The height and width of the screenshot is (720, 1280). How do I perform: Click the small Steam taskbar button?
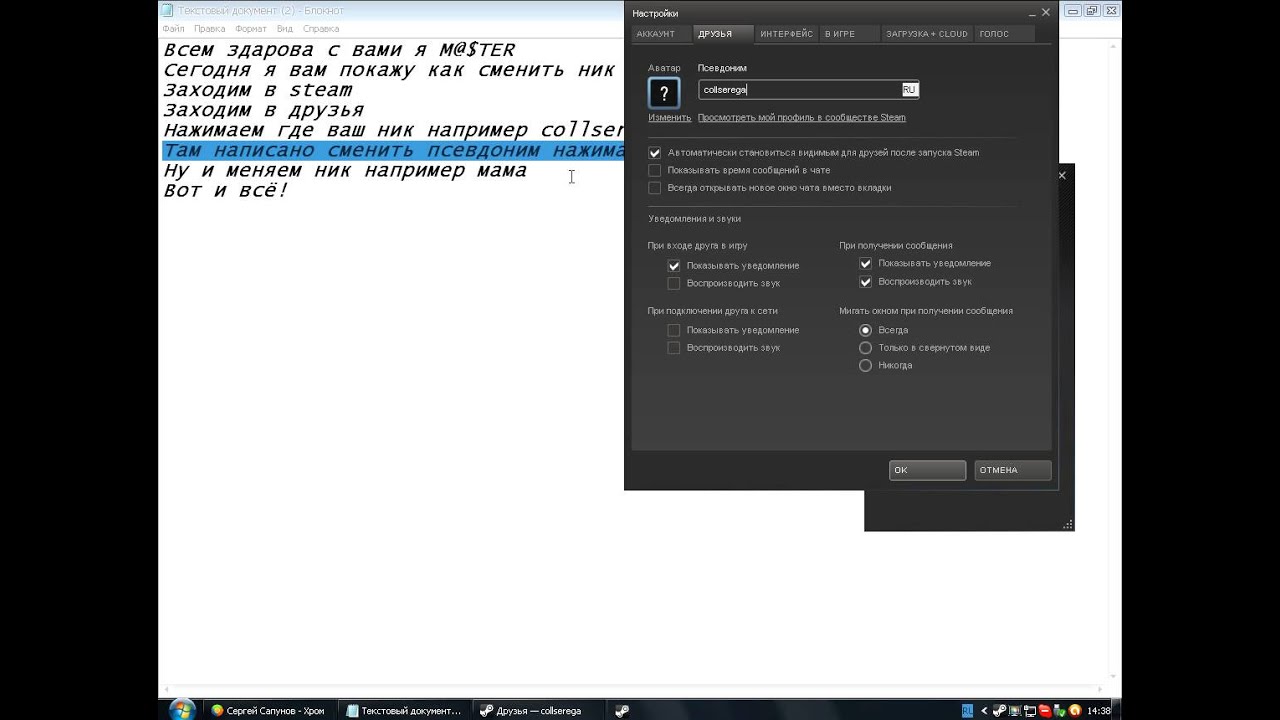[x=622, y=711]
